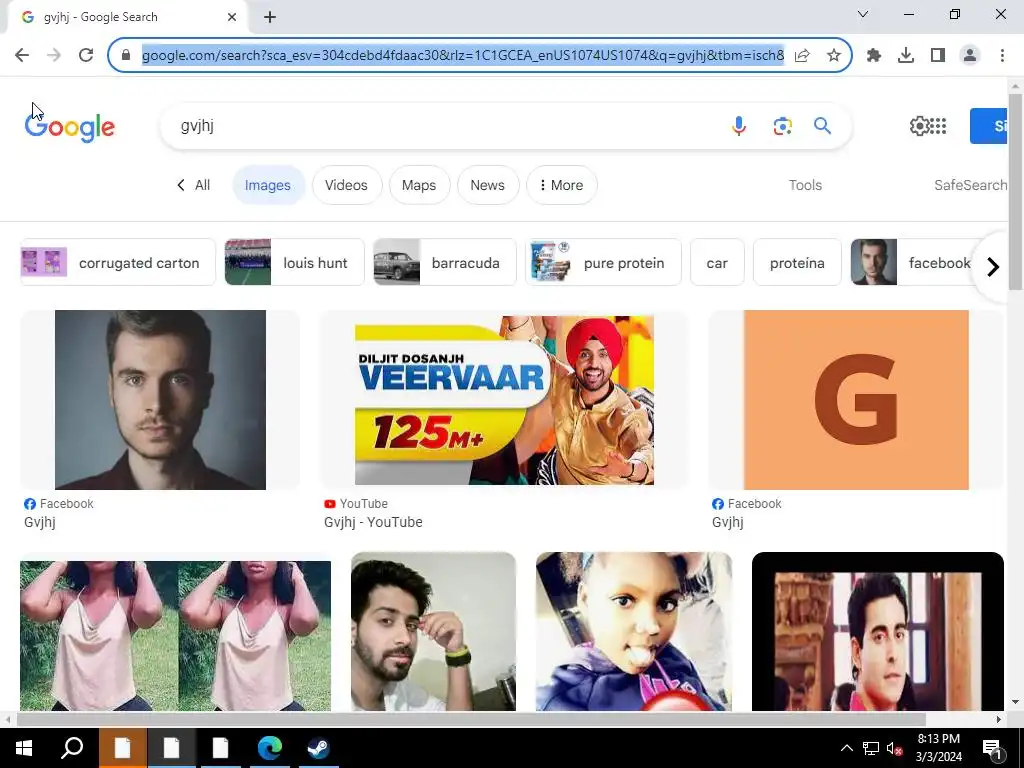Open the tab search chevron
The height and width of the screenshot is (768, 1024).
863,14
